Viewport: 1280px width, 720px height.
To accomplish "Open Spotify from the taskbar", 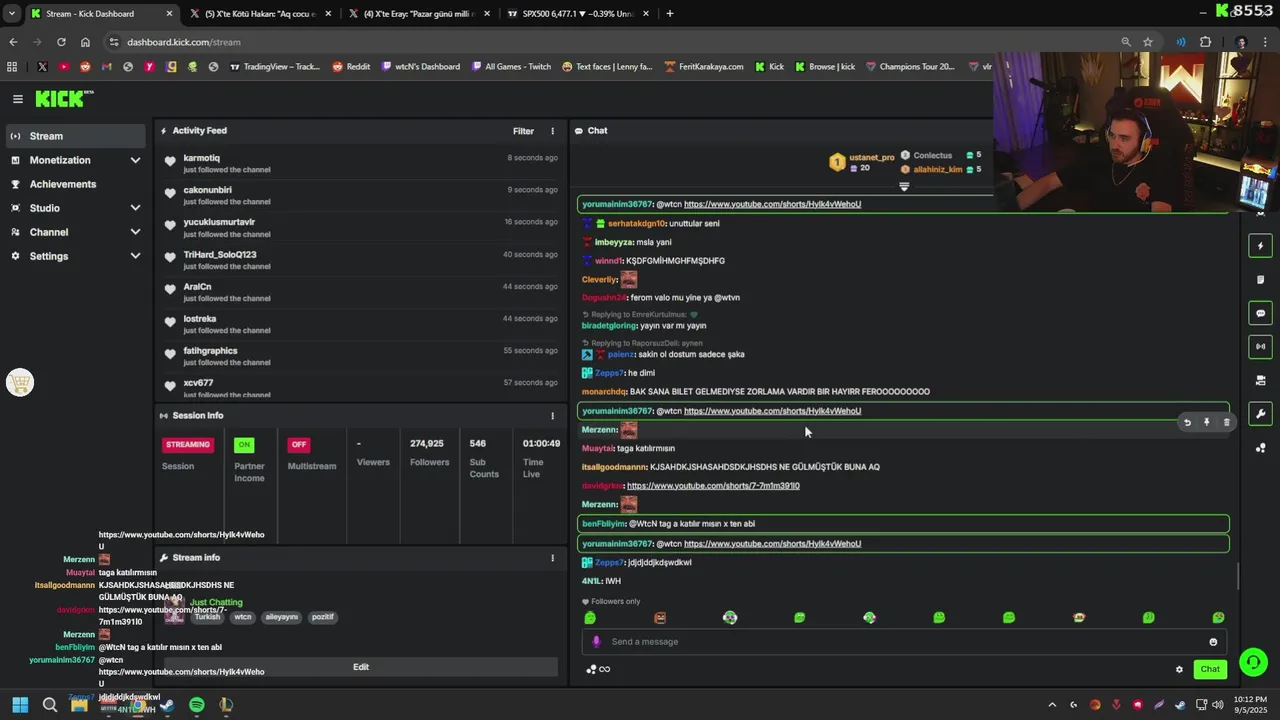I will tap(197, 705).
